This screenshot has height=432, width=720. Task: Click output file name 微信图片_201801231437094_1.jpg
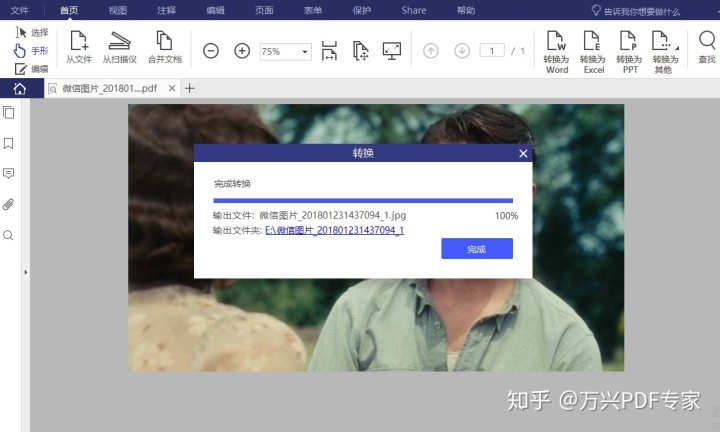[332, 215]
